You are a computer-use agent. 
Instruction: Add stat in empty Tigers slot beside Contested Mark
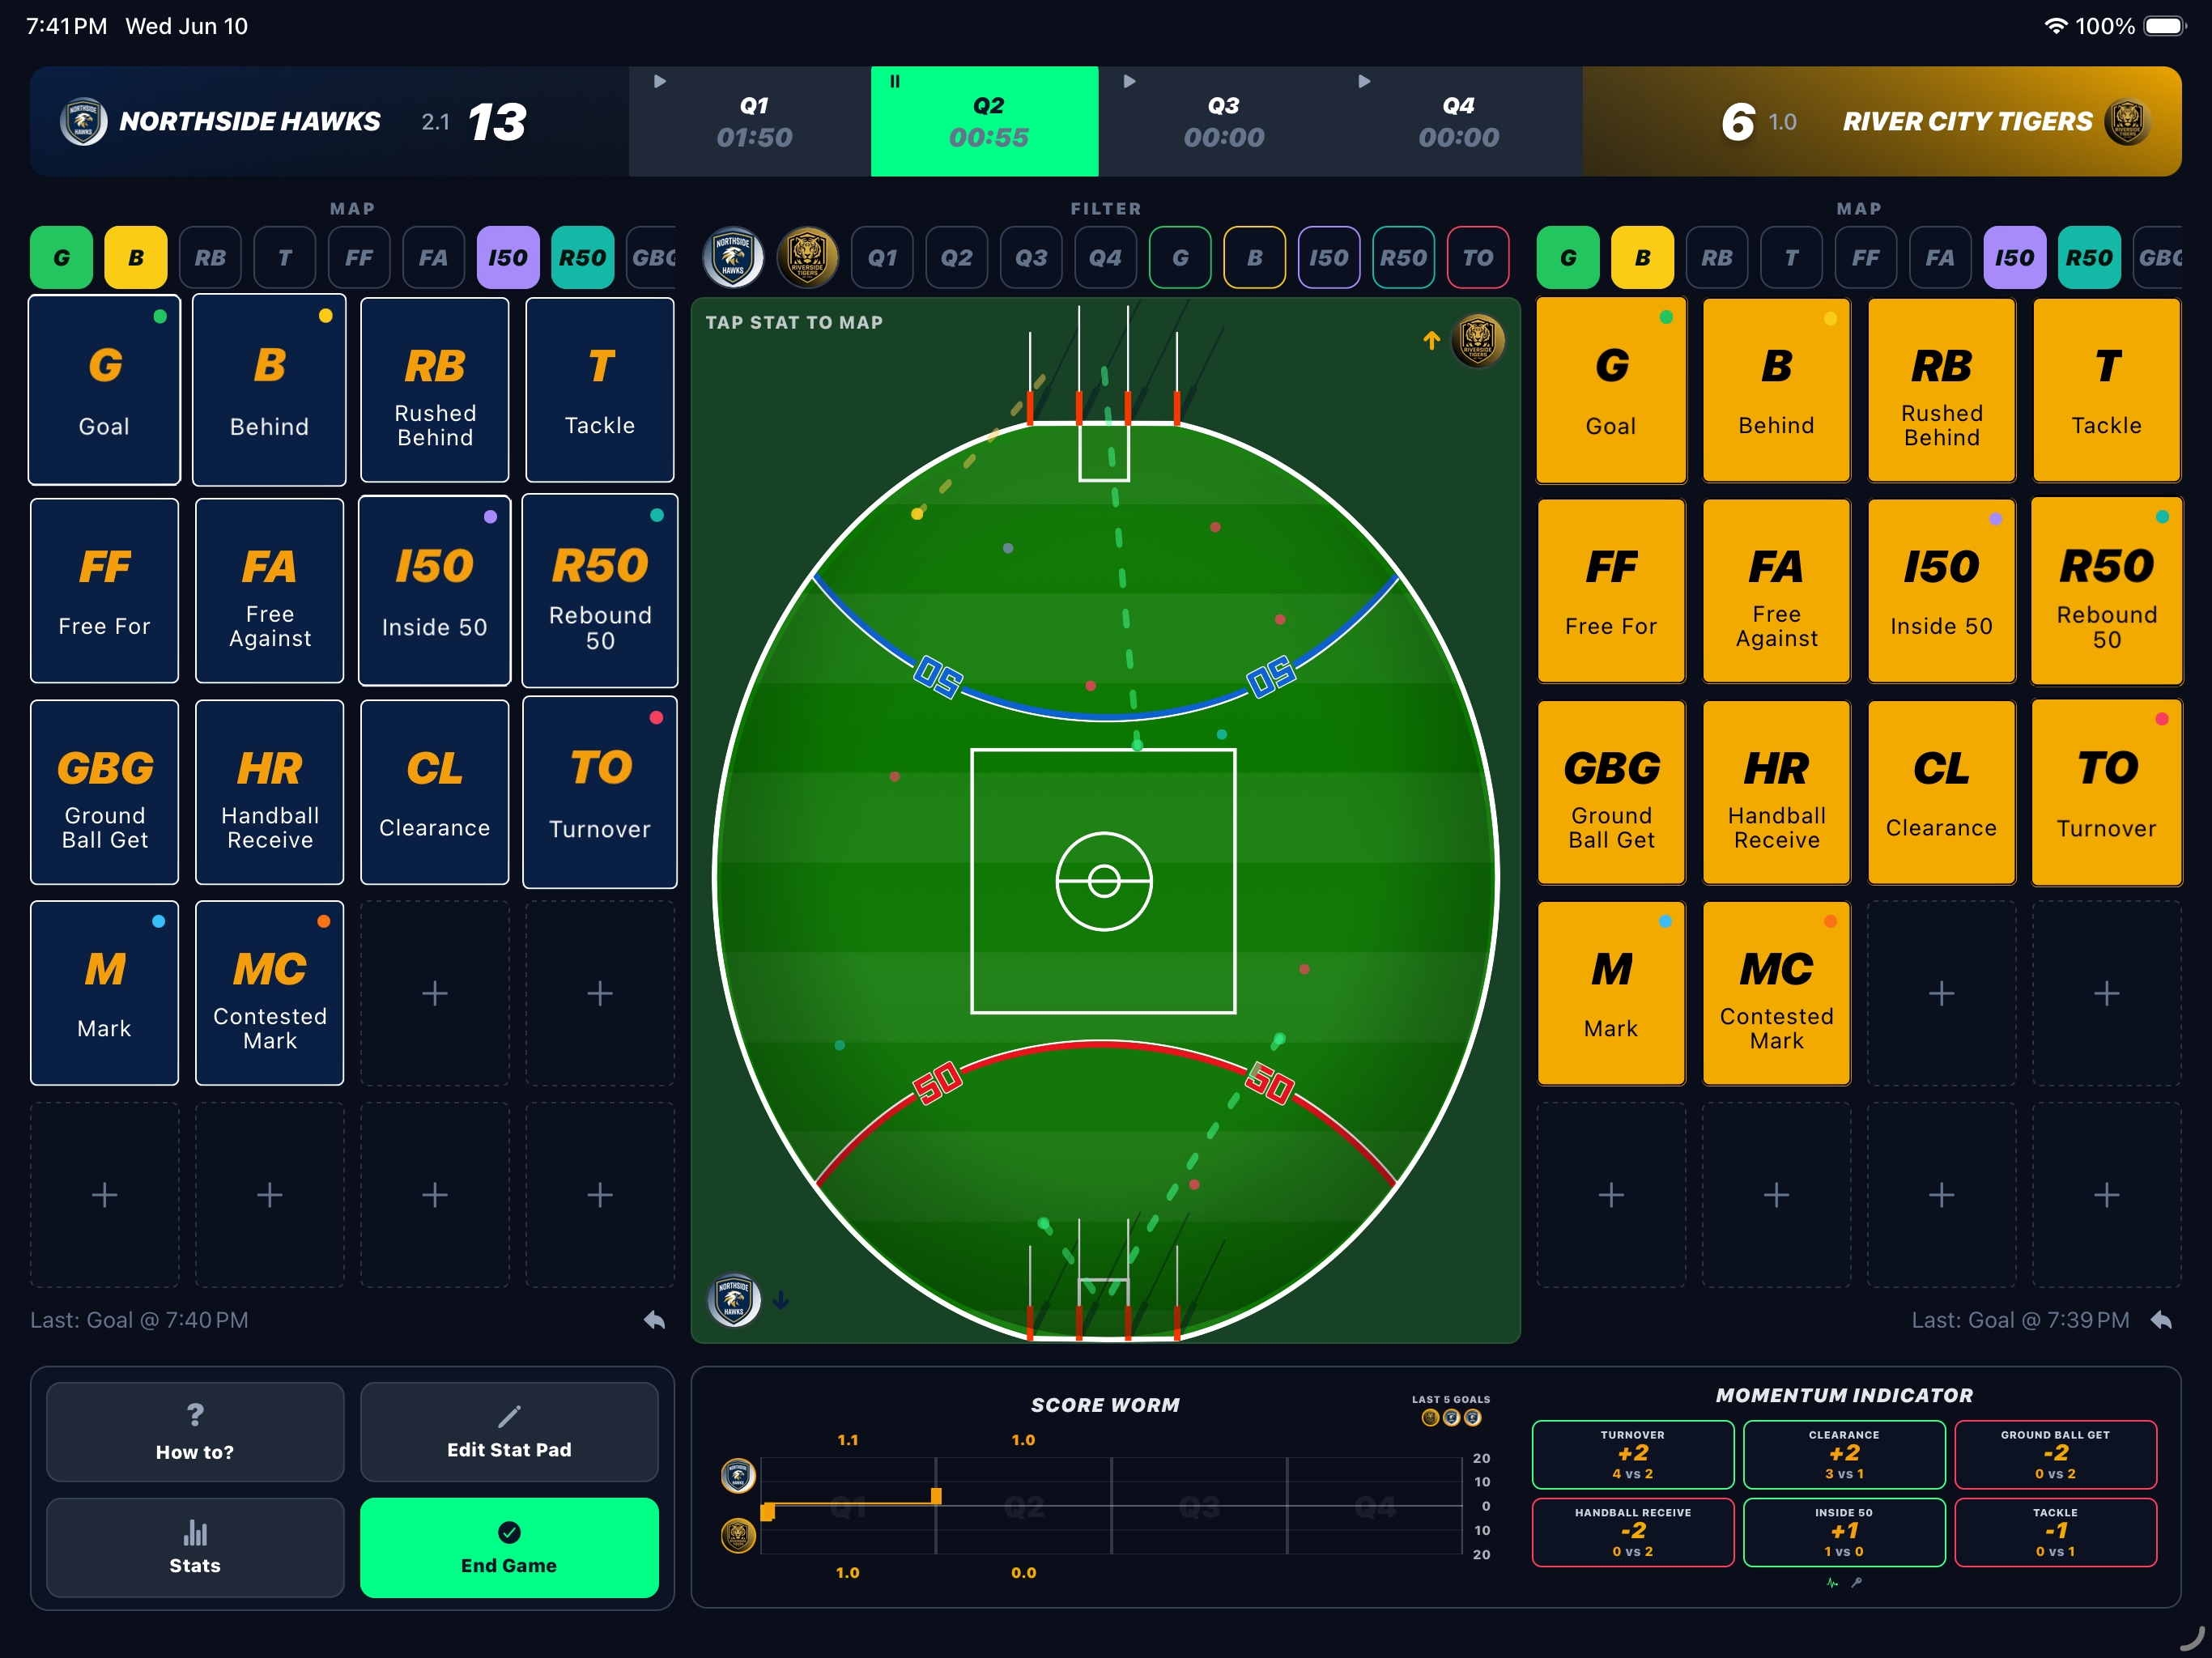click(1941, 993)
